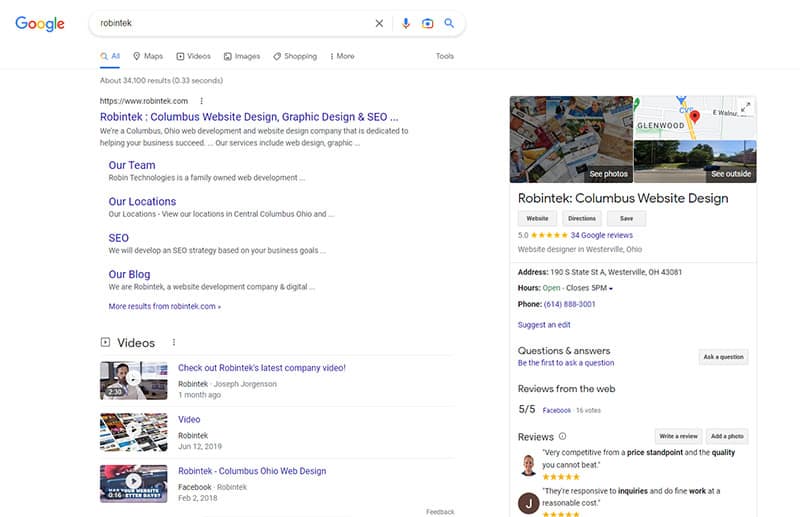Open the three-dot menu beside robintek.com URL
The image size is (800, 517).
201,101
